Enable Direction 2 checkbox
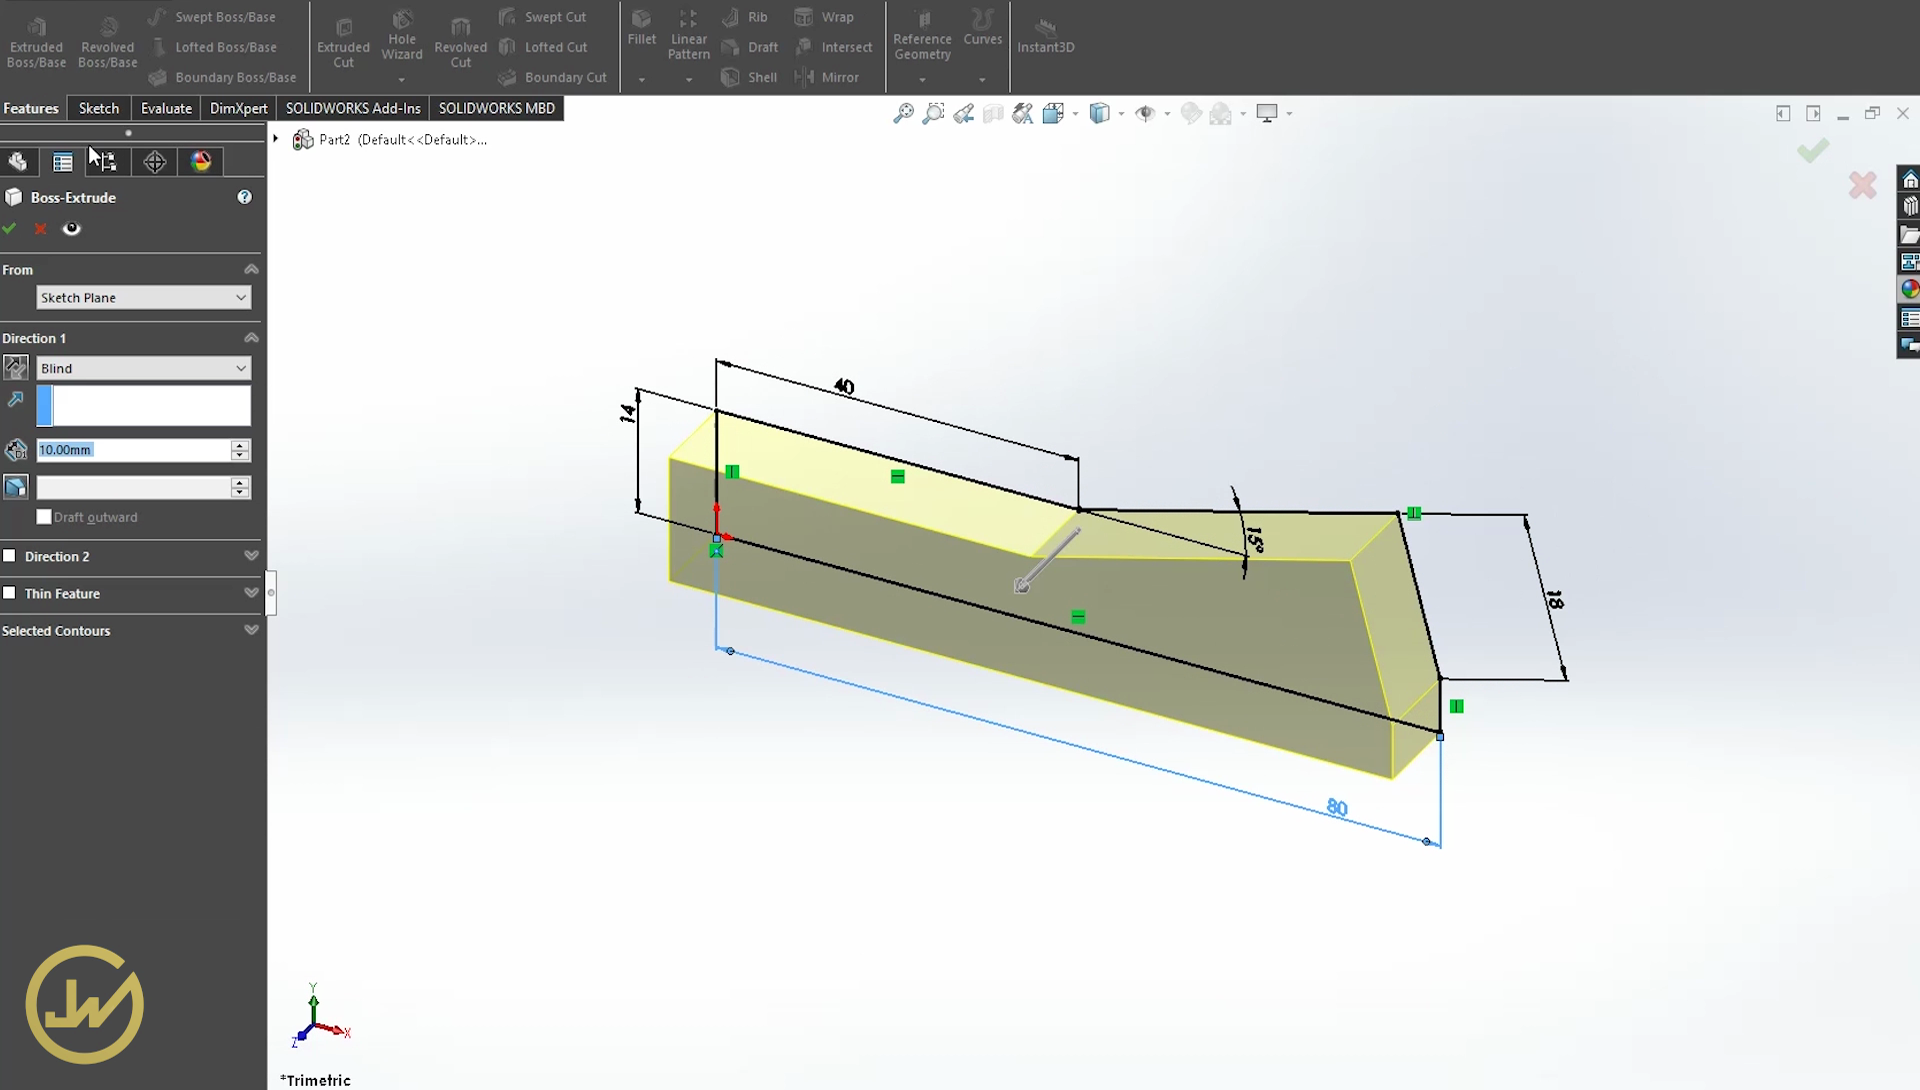This screenshot has height=1090, width=1920. (9, 555)
